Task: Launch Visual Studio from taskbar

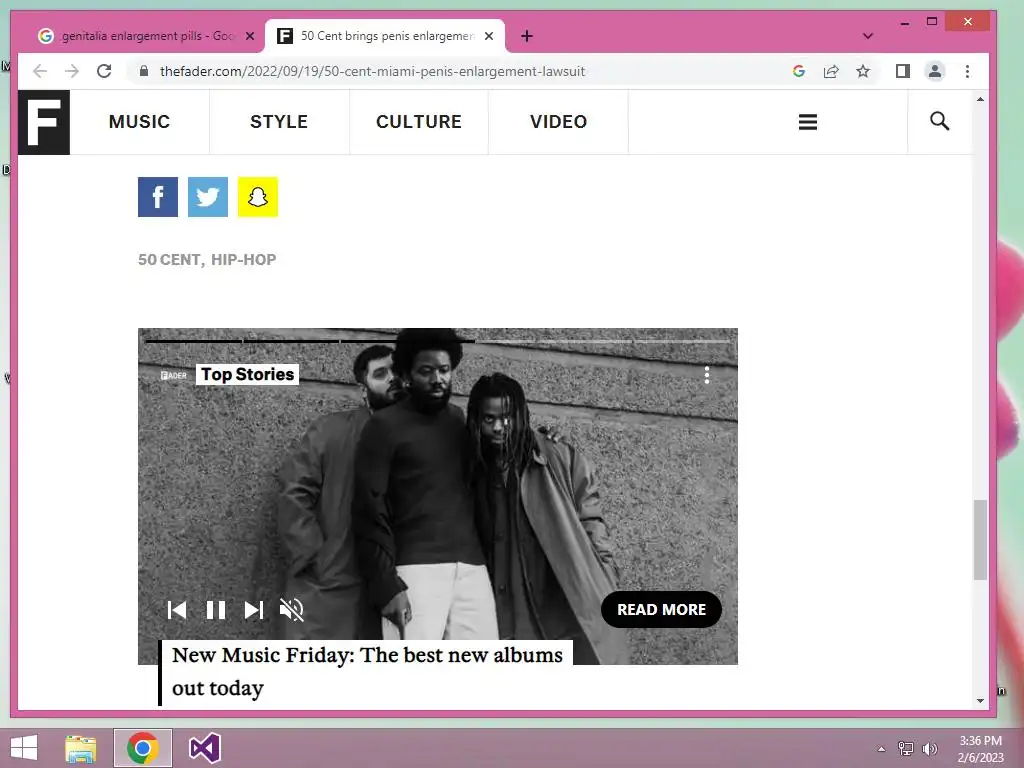Action: (204, 748)
